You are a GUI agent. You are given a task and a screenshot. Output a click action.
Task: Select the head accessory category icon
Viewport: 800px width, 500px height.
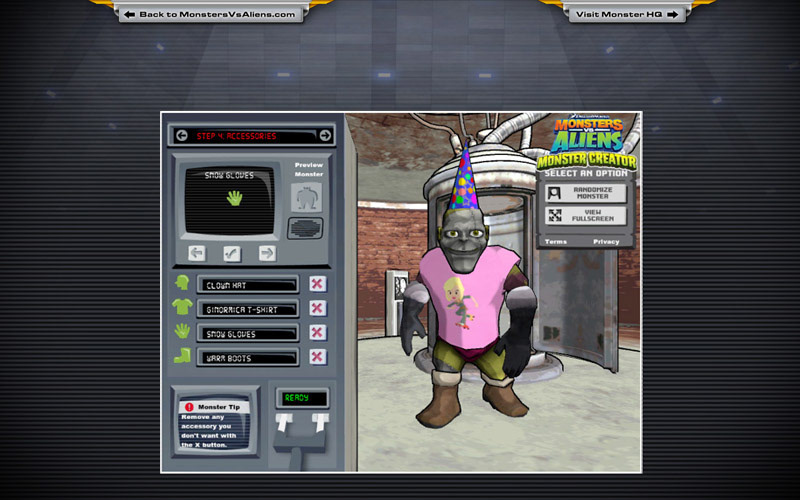182,283
